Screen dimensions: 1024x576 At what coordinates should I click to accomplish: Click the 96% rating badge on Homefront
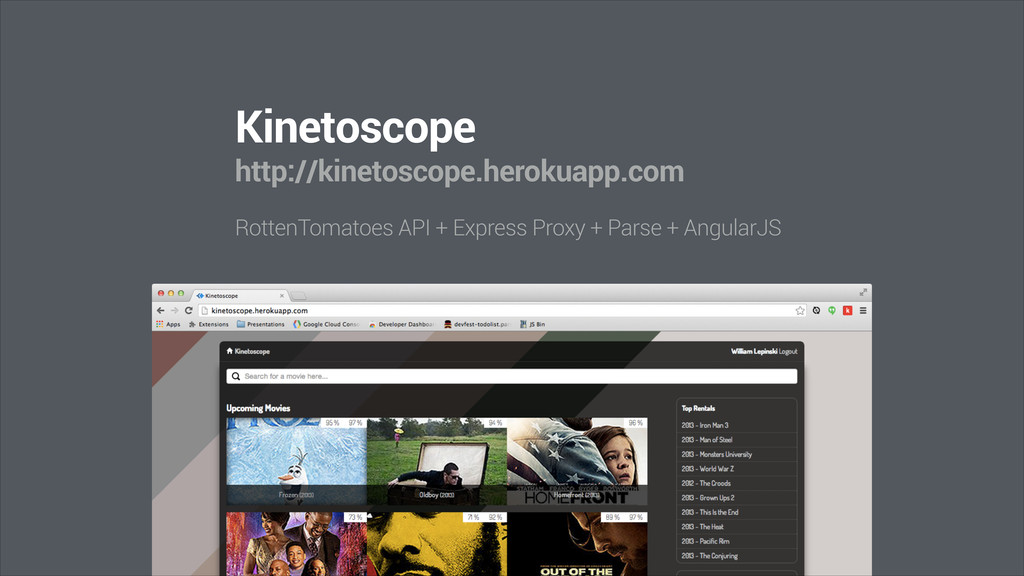[x=635, y=423]
